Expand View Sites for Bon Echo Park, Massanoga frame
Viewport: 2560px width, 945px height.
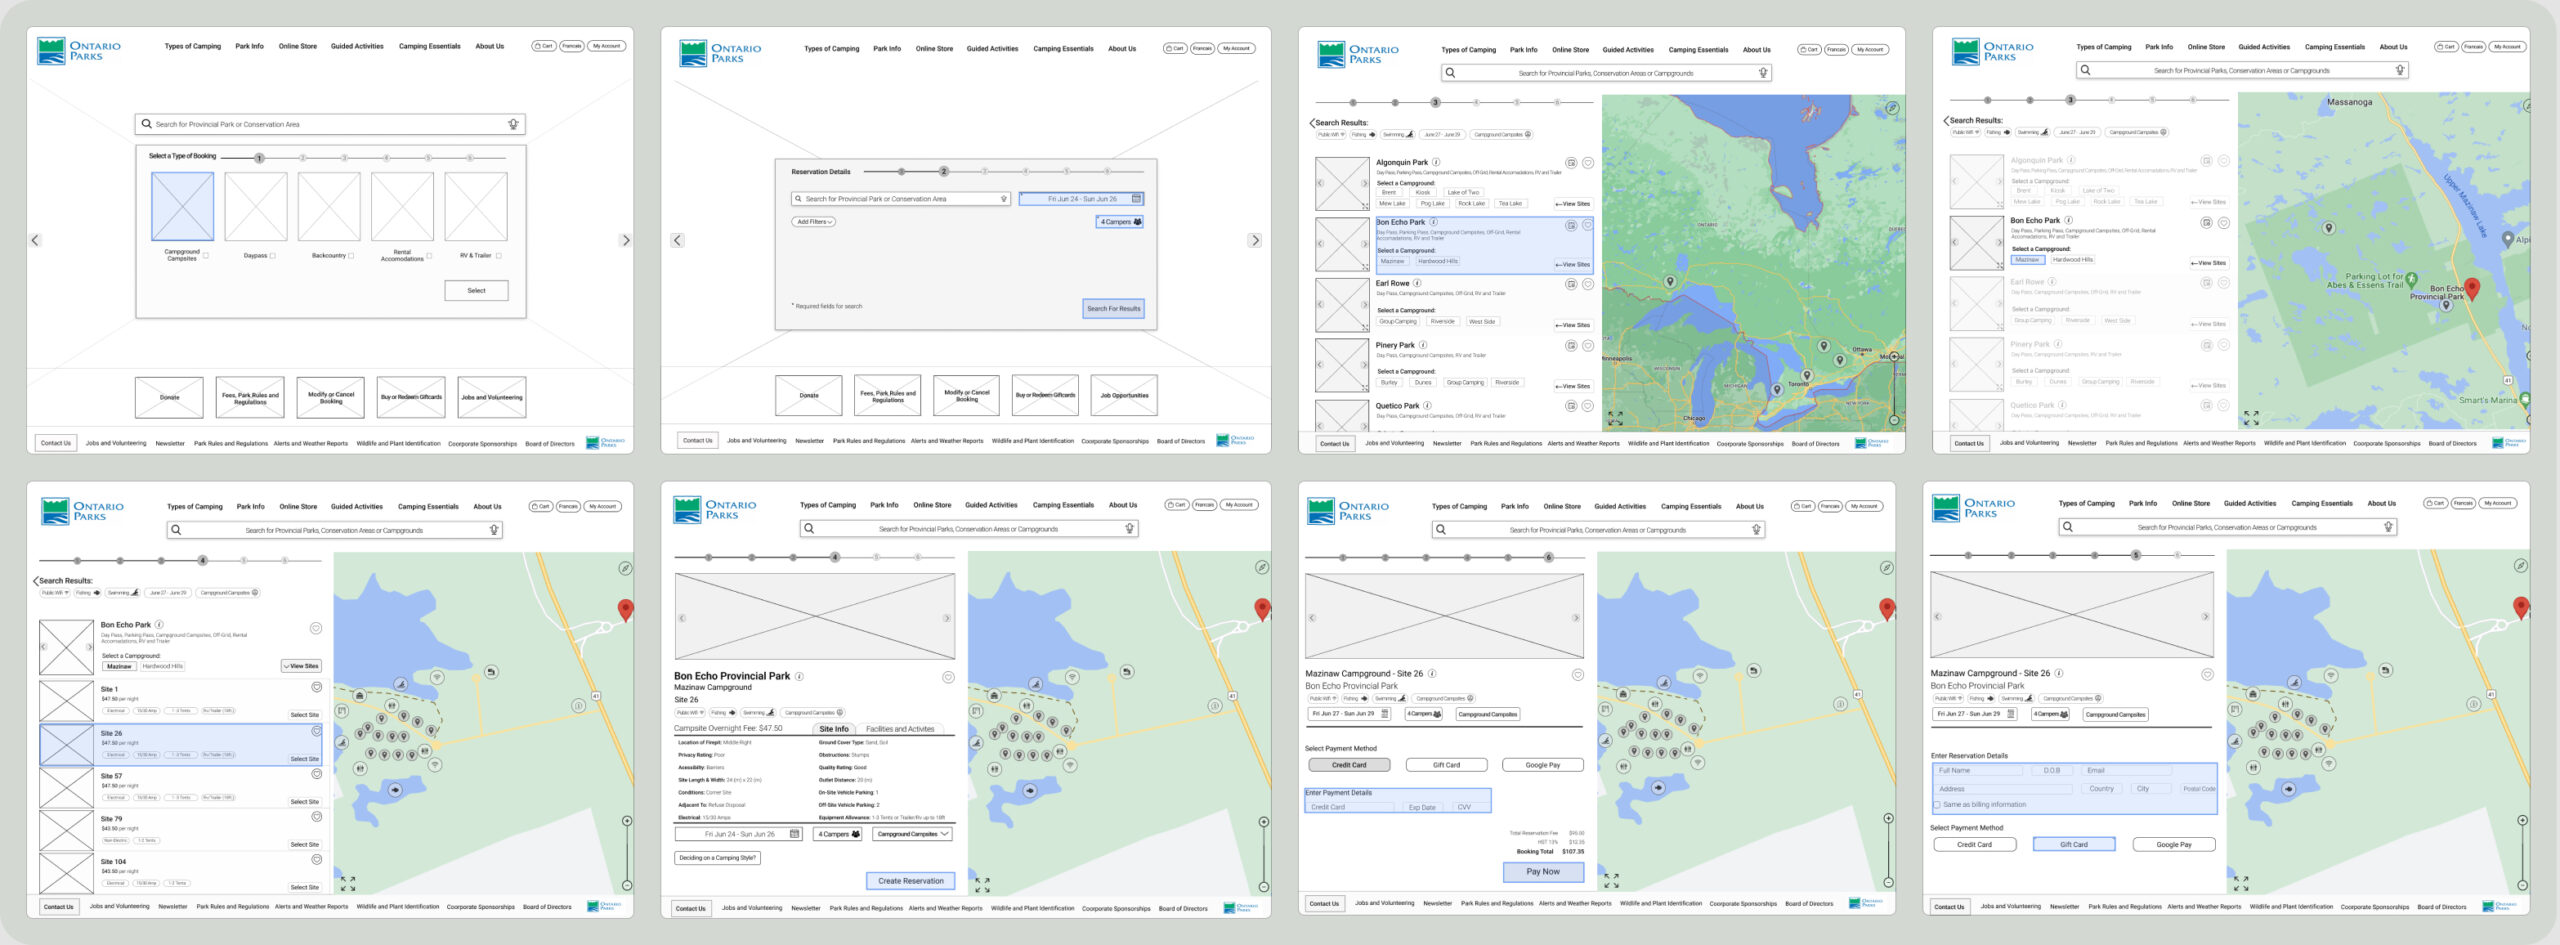2208,264
